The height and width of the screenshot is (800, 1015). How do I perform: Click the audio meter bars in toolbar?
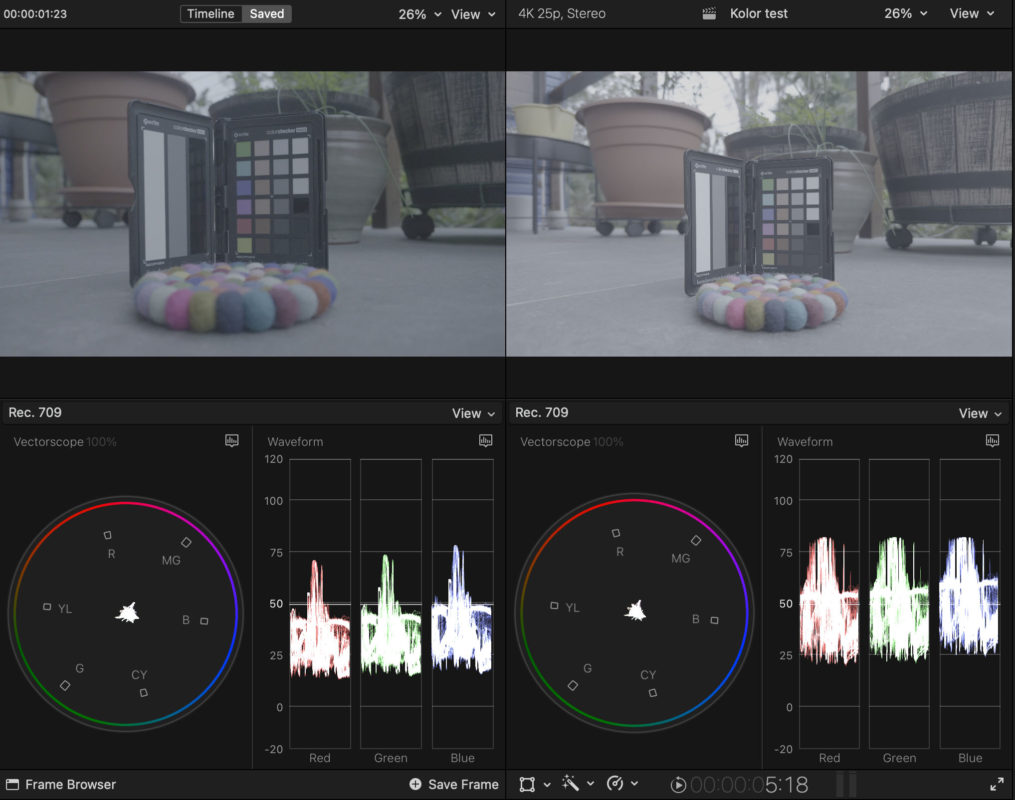(847, 784)
